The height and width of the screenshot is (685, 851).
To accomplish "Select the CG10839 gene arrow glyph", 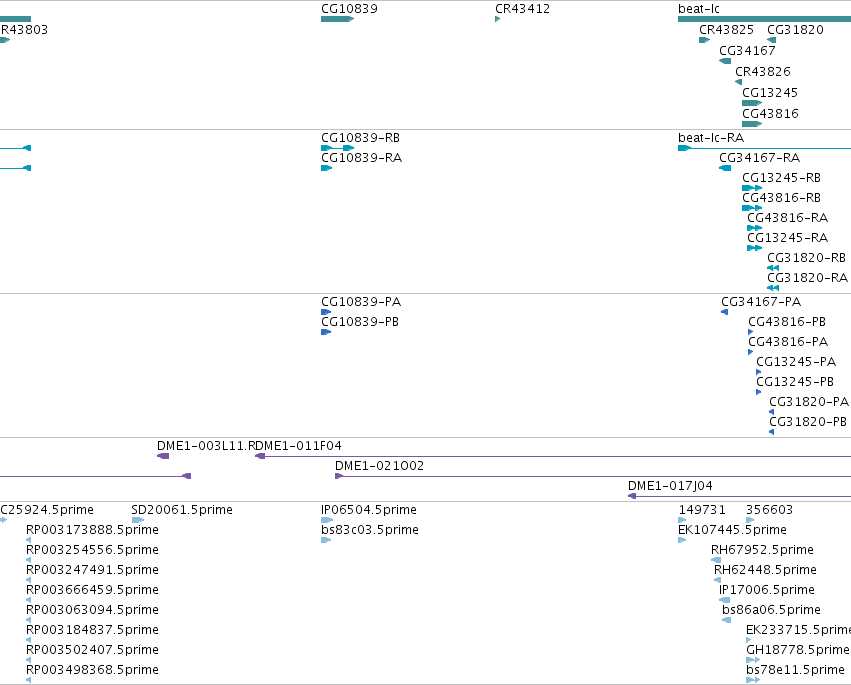I will (x=337, y=19).
